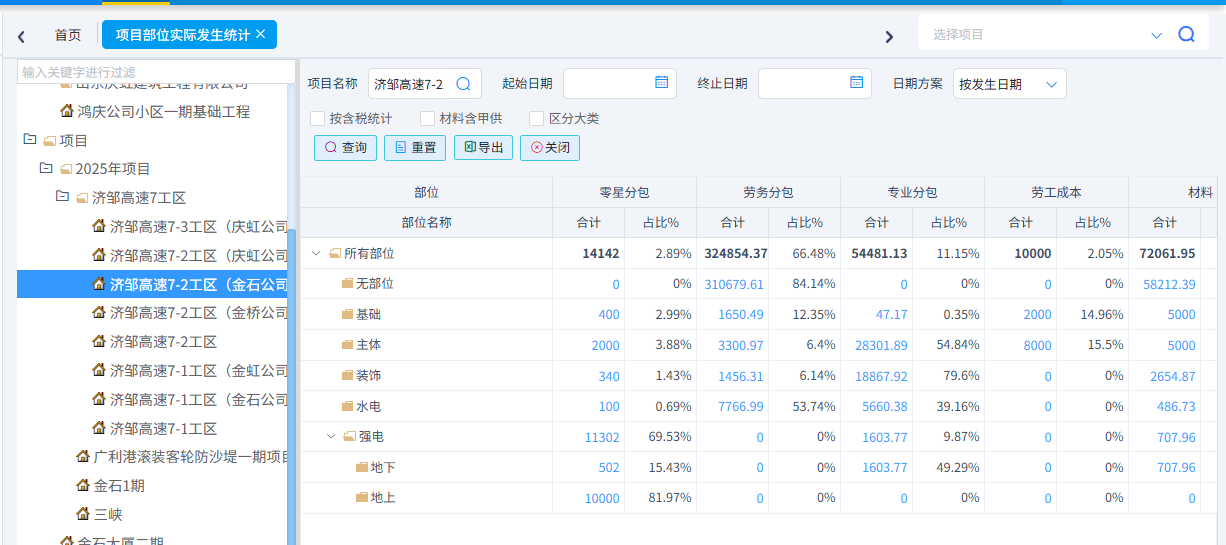Viewport: 1226px width, 545px height.
Task: Click the 三峡 project house icon
Action: point(84,514)
